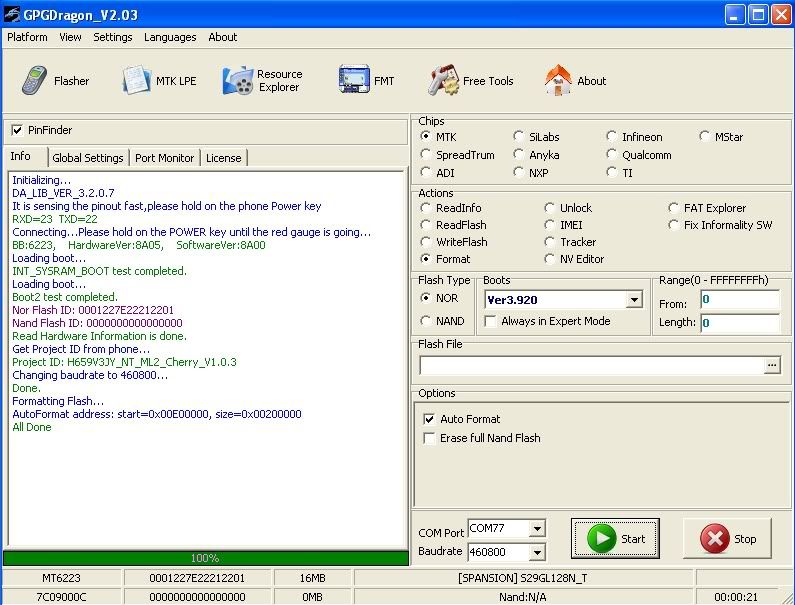Click the 7C09000C status bar cell

pyautogui.click(x=61, y=597)
